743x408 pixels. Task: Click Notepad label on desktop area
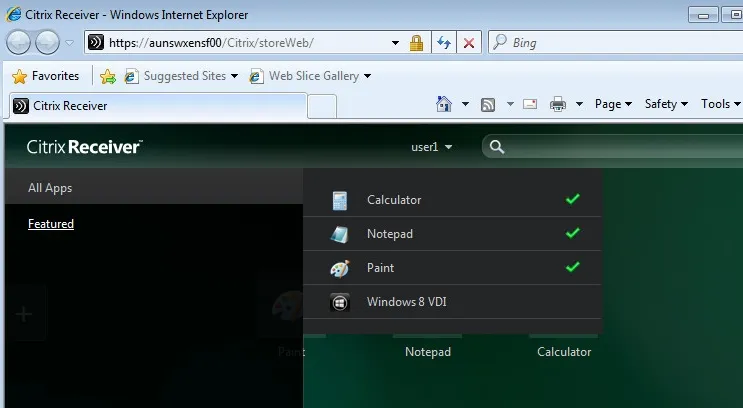point(428,352)
